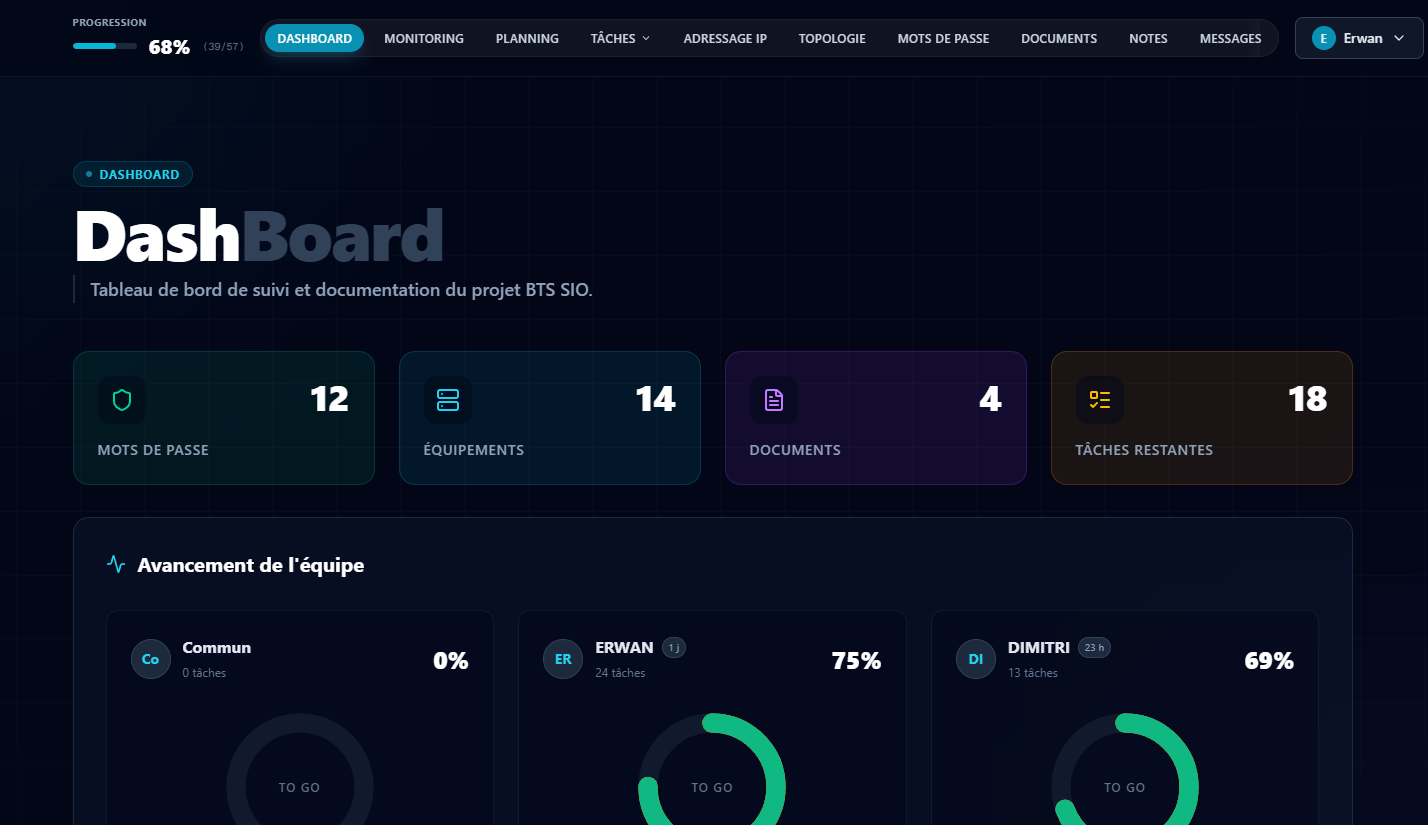Open the Erwan user account menu
The image size is (1428, 825).
(1359, 38)
